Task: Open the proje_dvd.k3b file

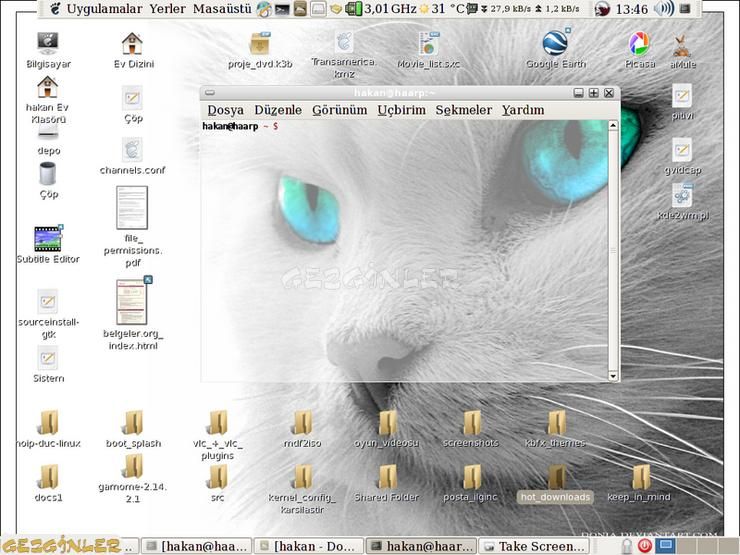Action: pos(259,45)
